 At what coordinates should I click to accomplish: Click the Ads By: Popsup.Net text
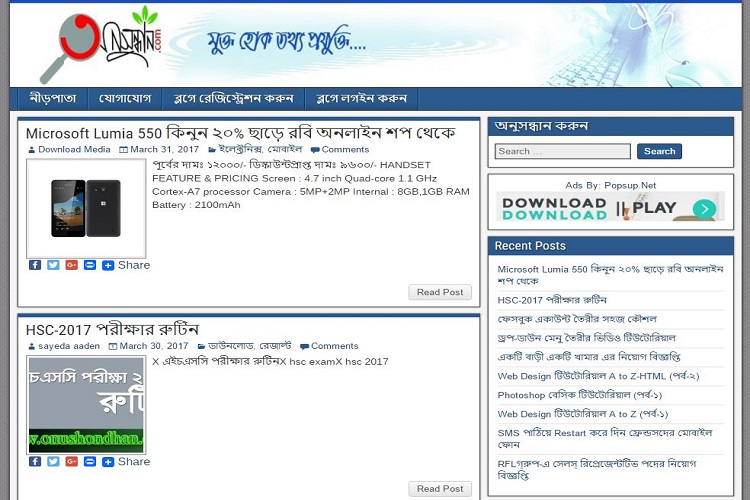[610, 185]
